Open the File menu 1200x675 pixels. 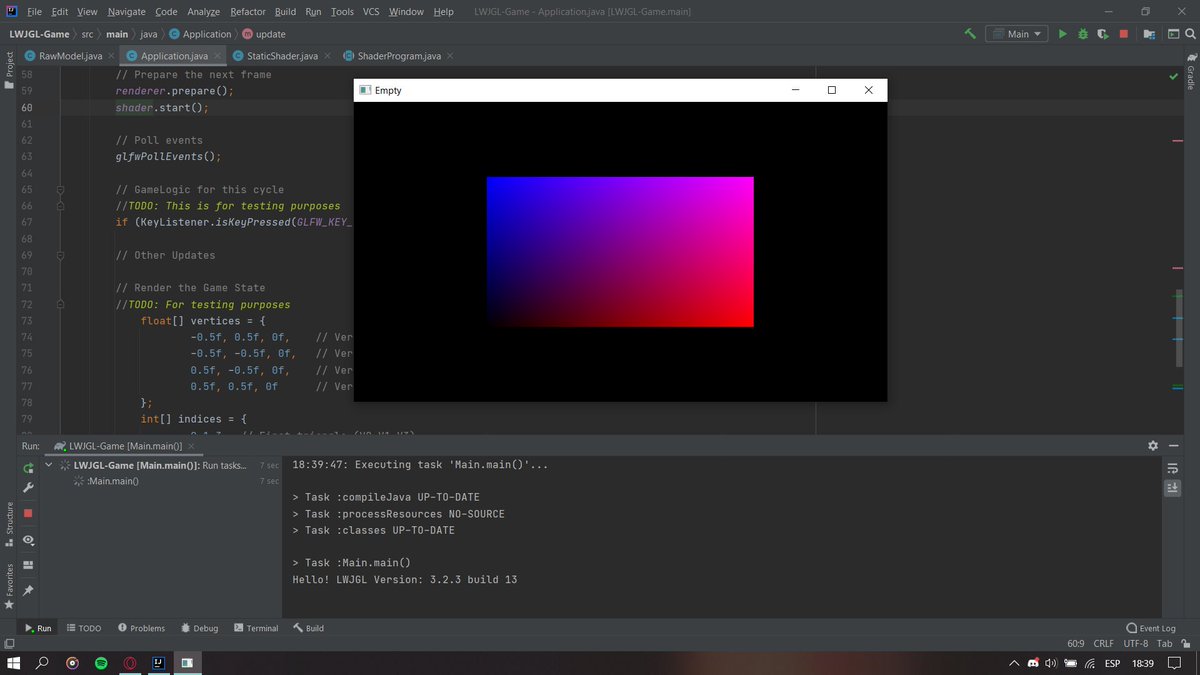click(x=34, y=11)
